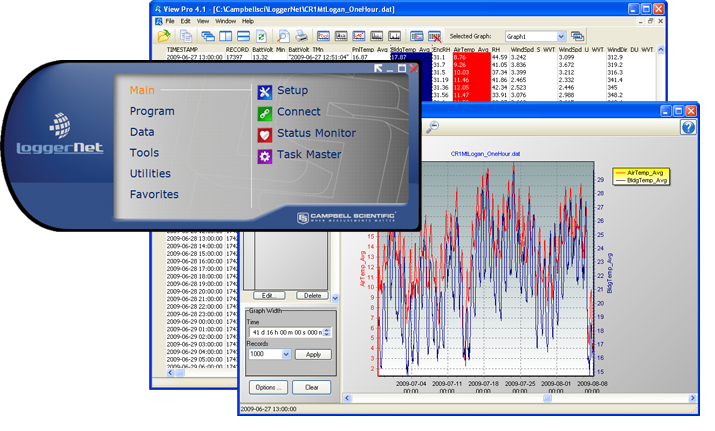Open the blue Help question mark icon
Image resolution: width=715 pixels, height=431 pixels.
pos(688,127)
